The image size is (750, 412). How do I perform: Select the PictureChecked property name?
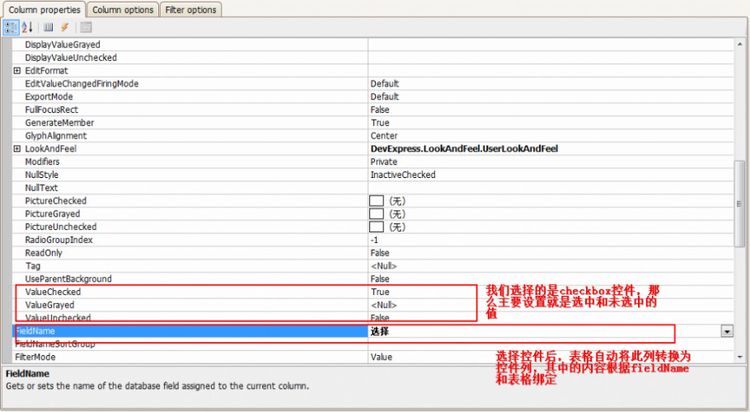coord(55,201)
